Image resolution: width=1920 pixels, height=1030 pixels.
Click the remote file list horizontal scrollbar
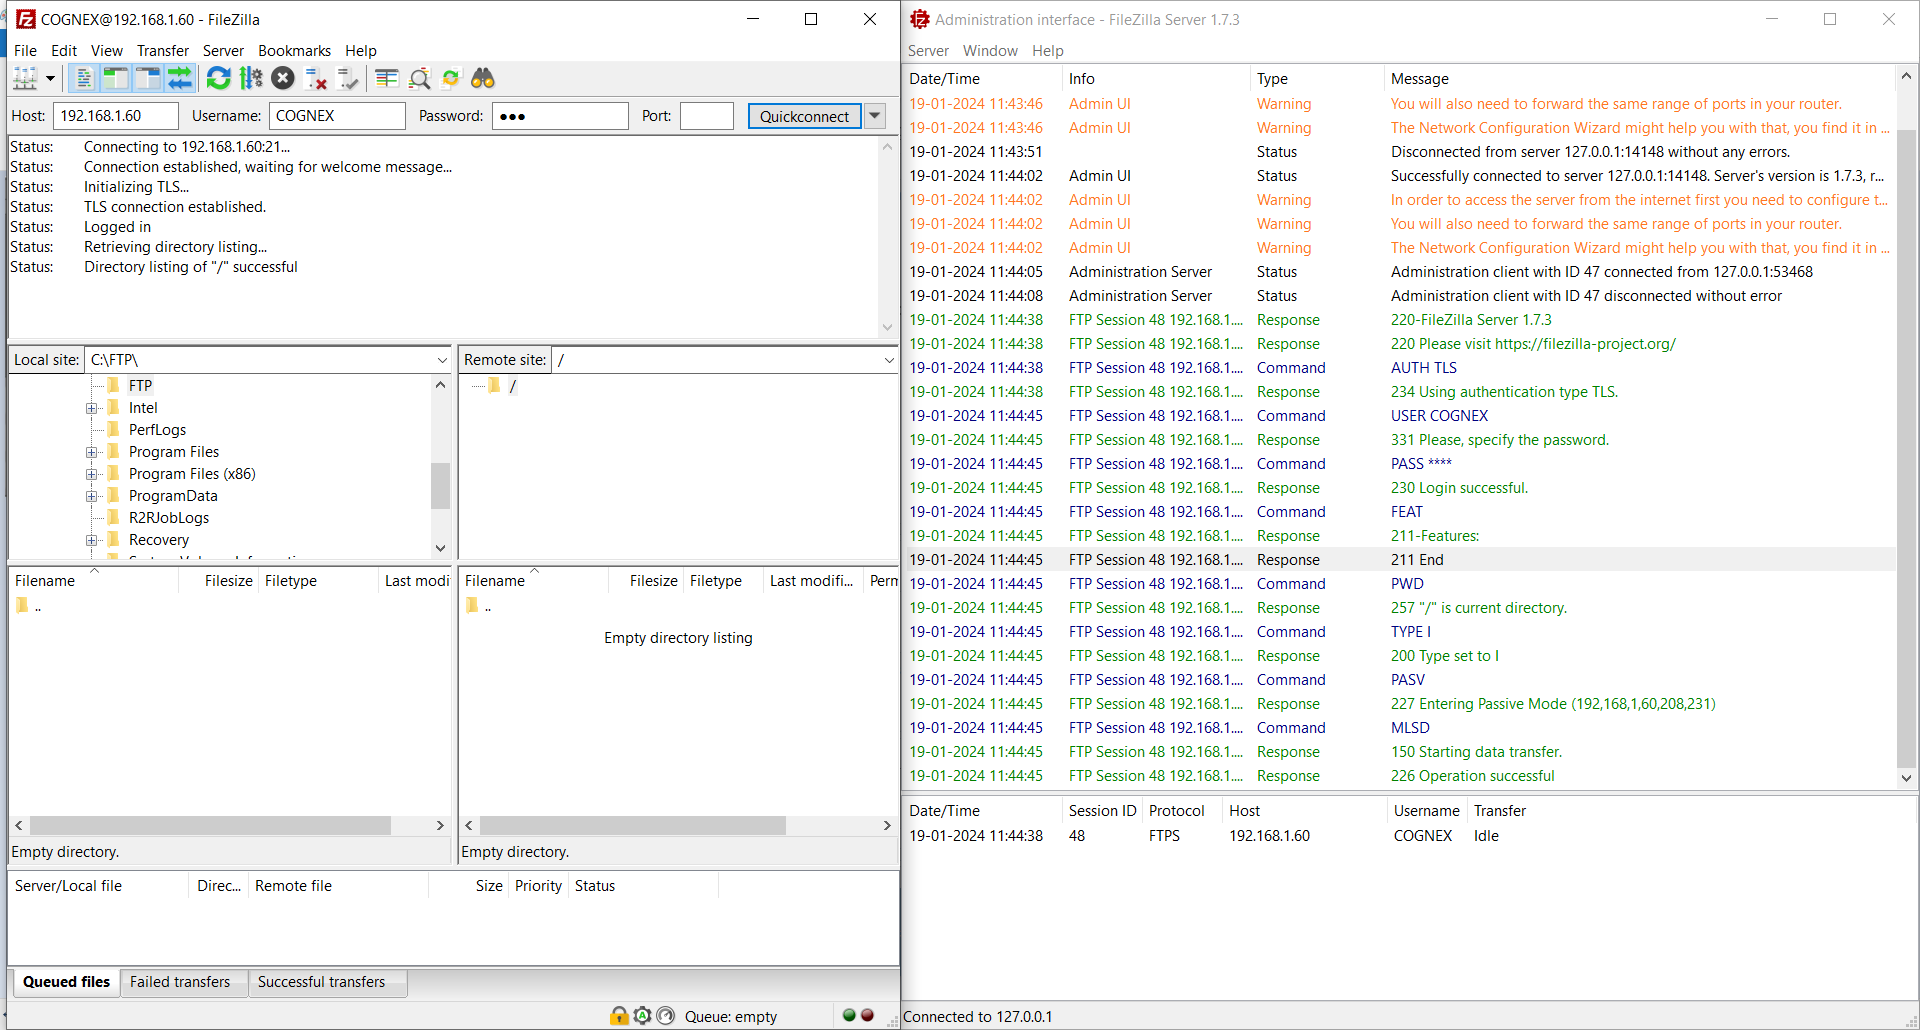coord(632,826)
